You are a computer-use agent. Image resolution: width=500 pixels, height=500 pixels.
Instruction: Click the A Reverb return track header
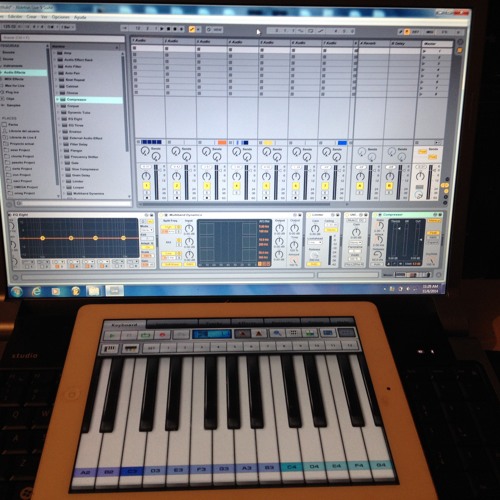click(372, 43)
